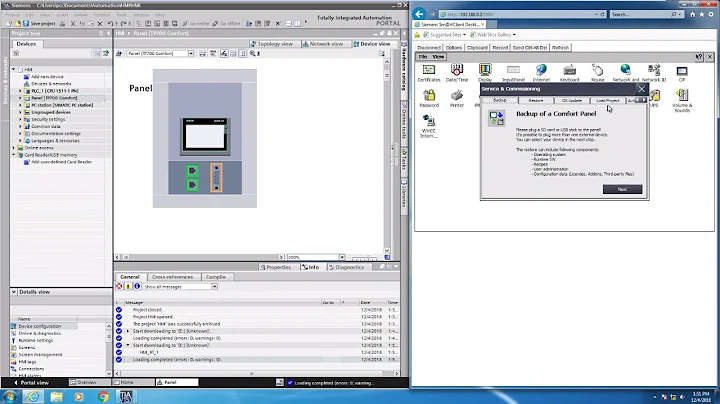This screenshot has width=720, height=404.
Task: Select Device configuration in Details view
Action: point(39,326)
